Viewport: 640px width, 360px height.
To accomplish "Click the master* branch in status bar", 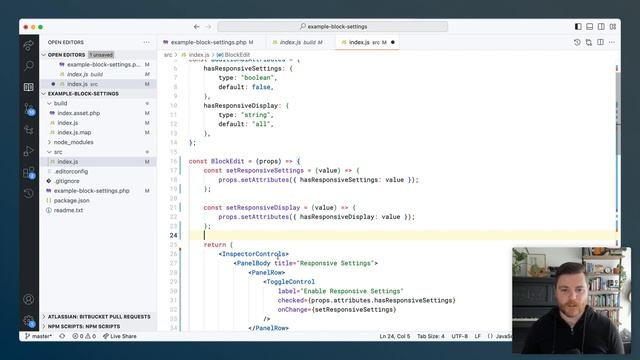I will (x=39, y=336).
